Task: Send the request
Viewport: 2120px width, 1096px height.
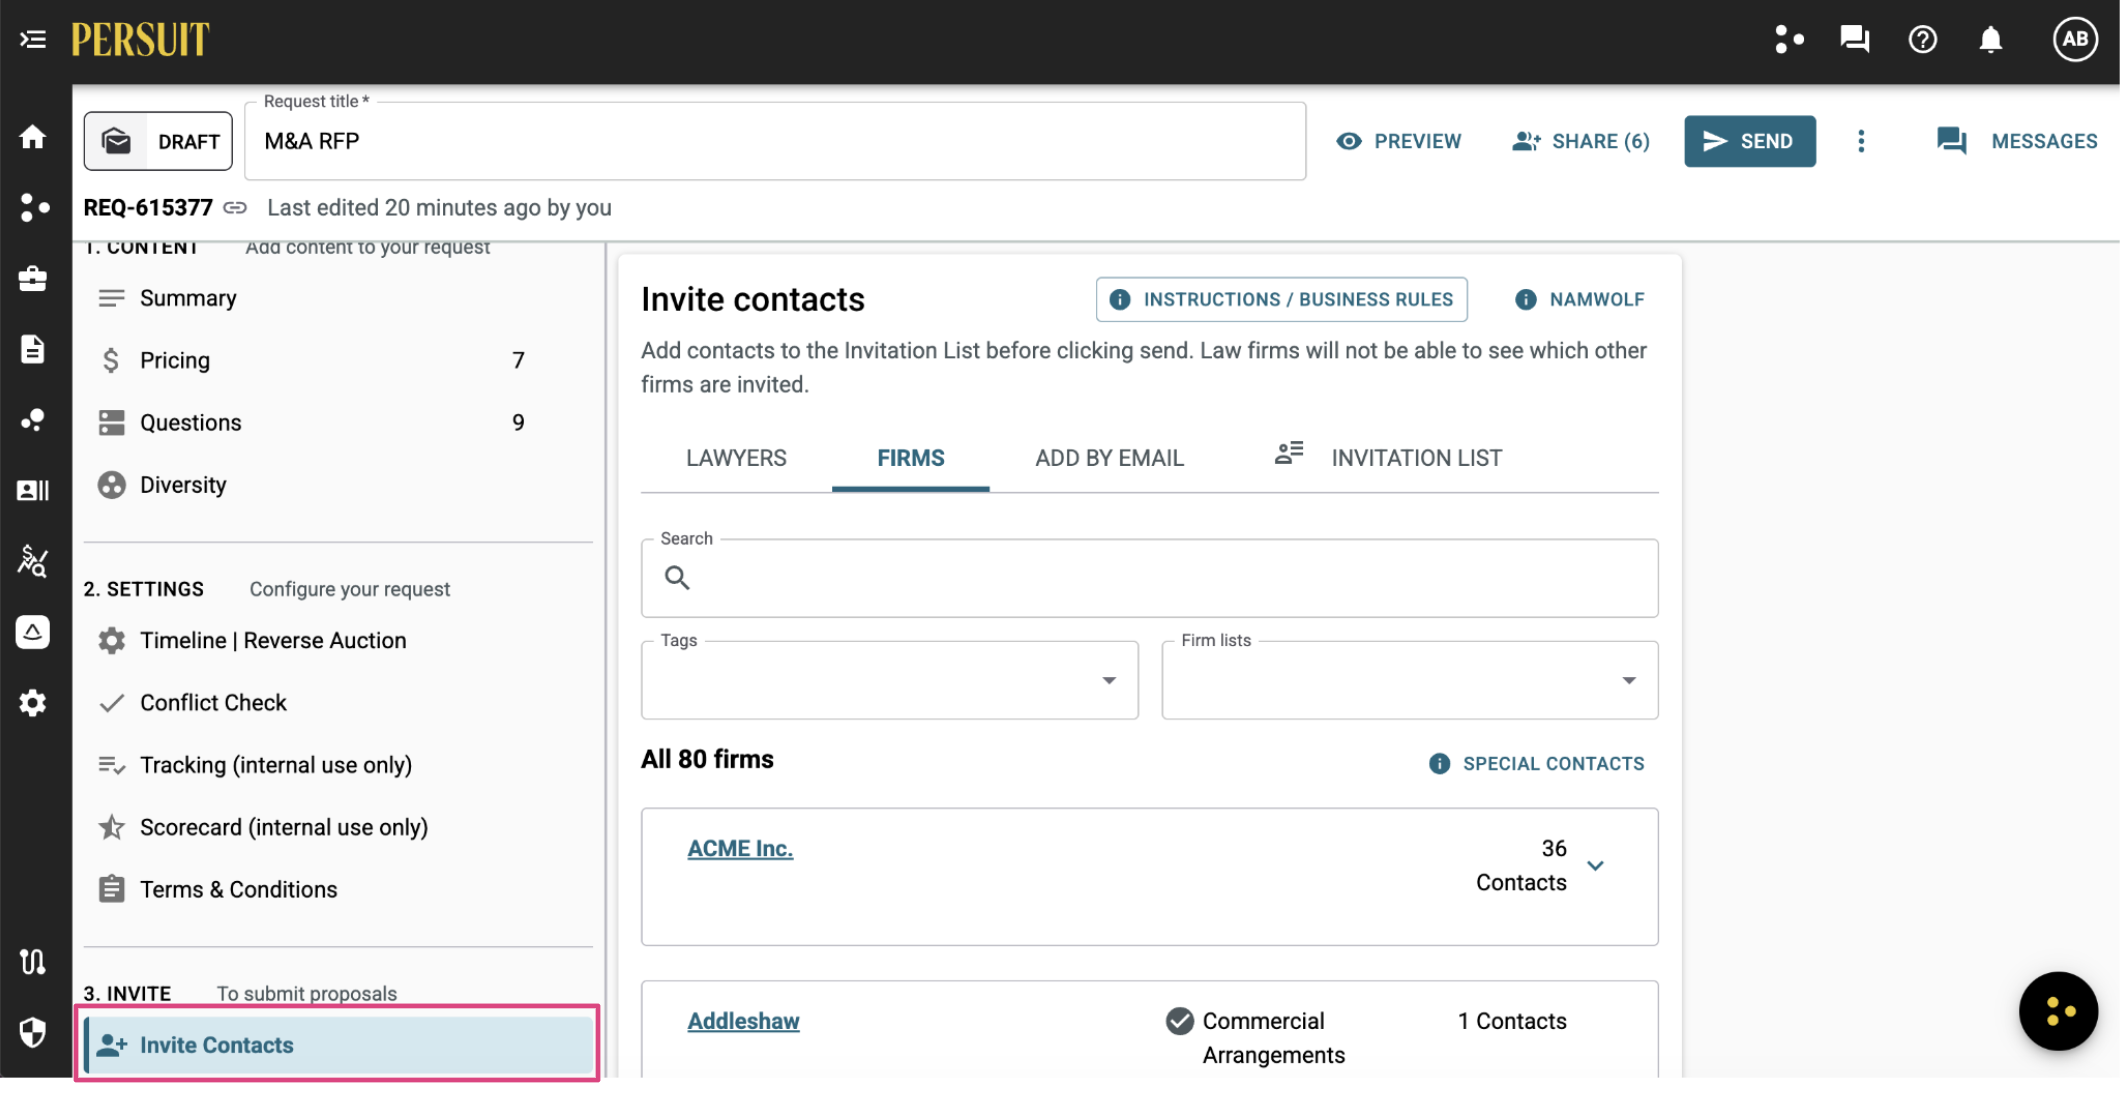Action: coord(1749,141)
